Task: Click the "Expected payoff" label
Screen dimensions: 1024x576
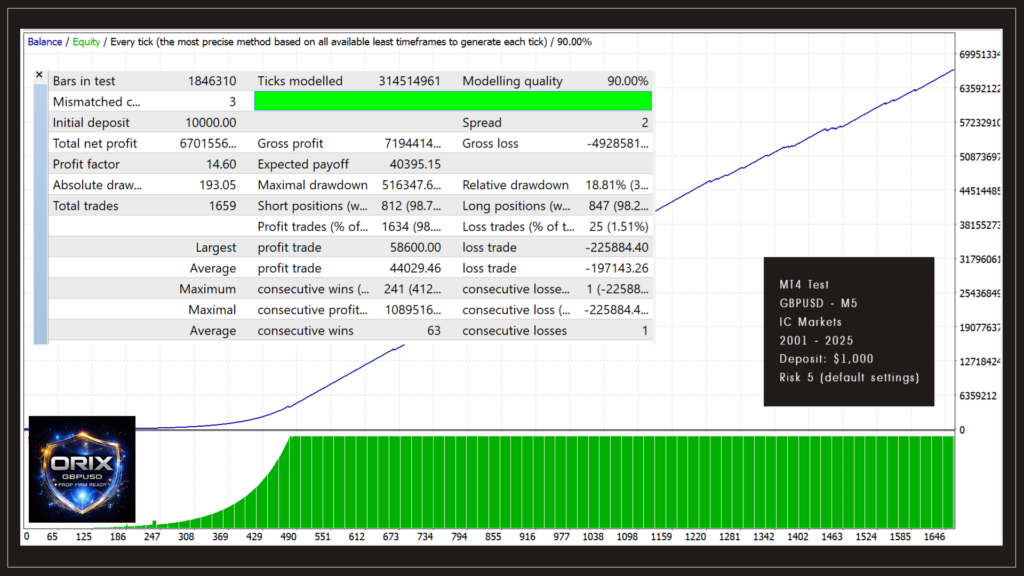Action: tap(303, 165)
